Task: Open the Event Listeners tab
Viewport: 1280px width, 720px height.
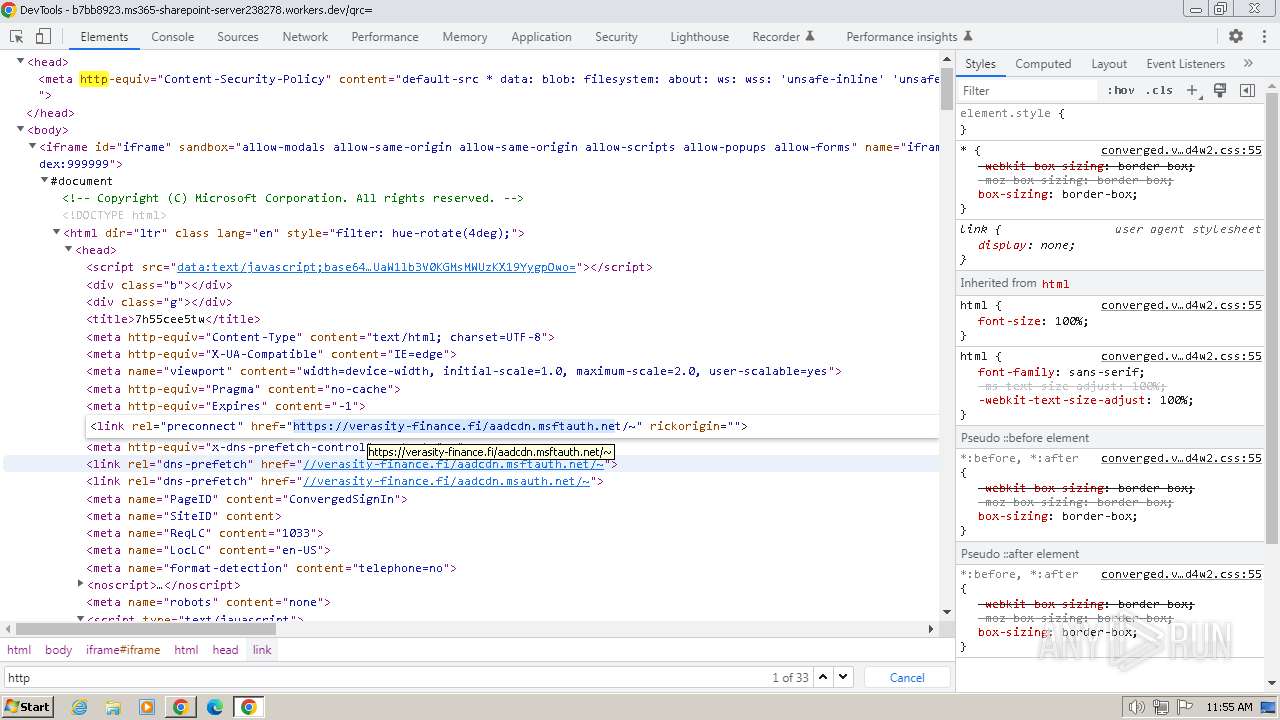Action: 1186,63
